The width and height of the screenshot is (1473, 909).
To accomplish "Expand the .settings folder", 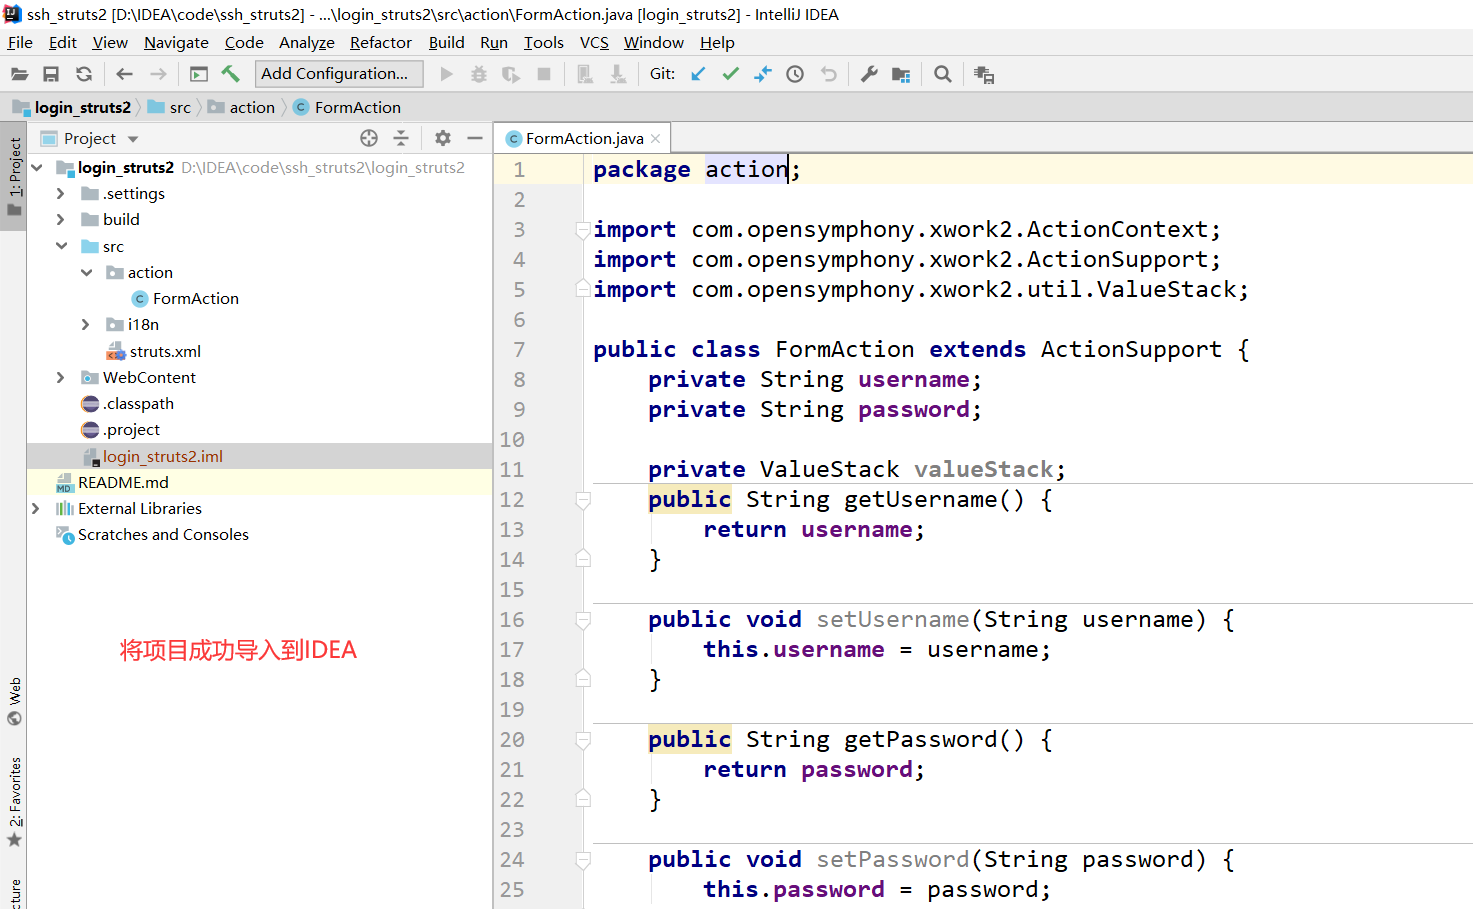I will click(60, 193).
